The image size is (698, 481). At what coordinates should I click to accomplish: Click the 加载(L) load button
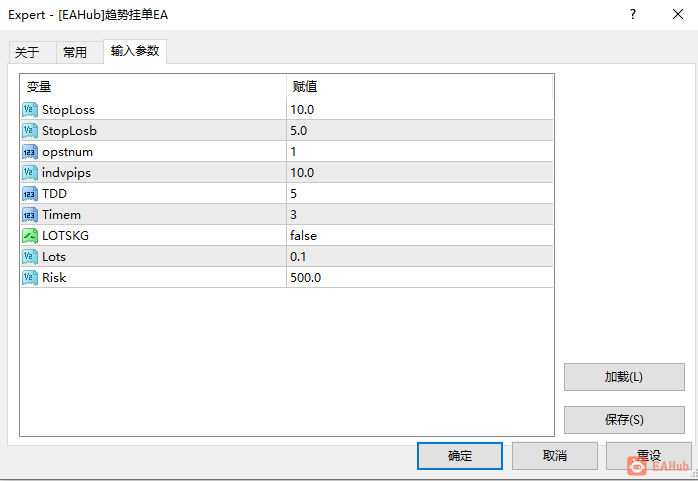(x=624, y=377)
